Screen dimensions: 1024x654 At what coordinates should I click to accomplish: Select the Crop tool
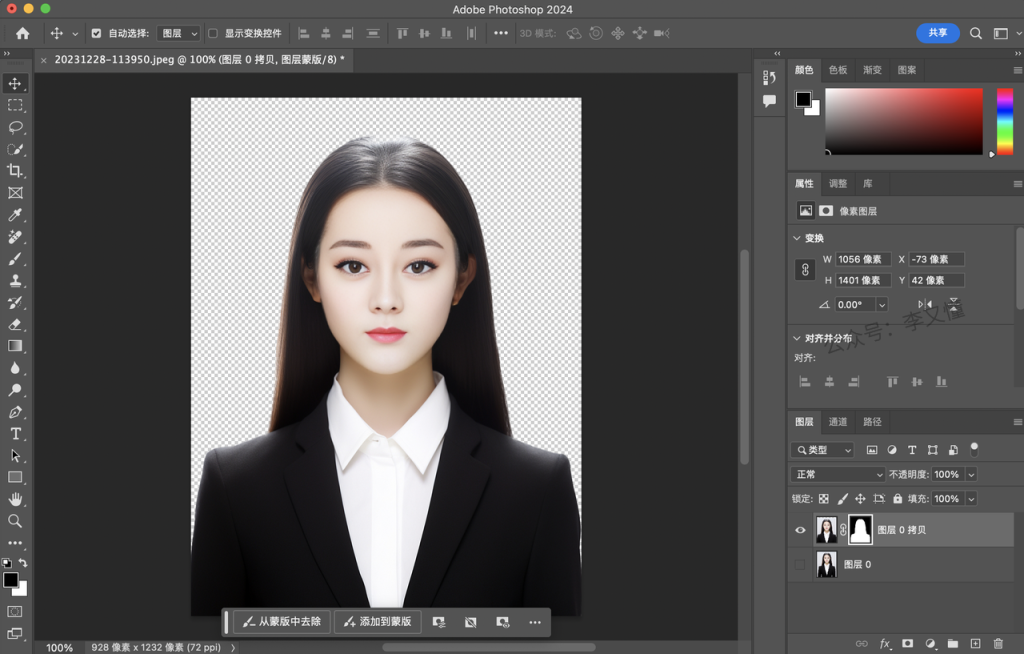15,171
